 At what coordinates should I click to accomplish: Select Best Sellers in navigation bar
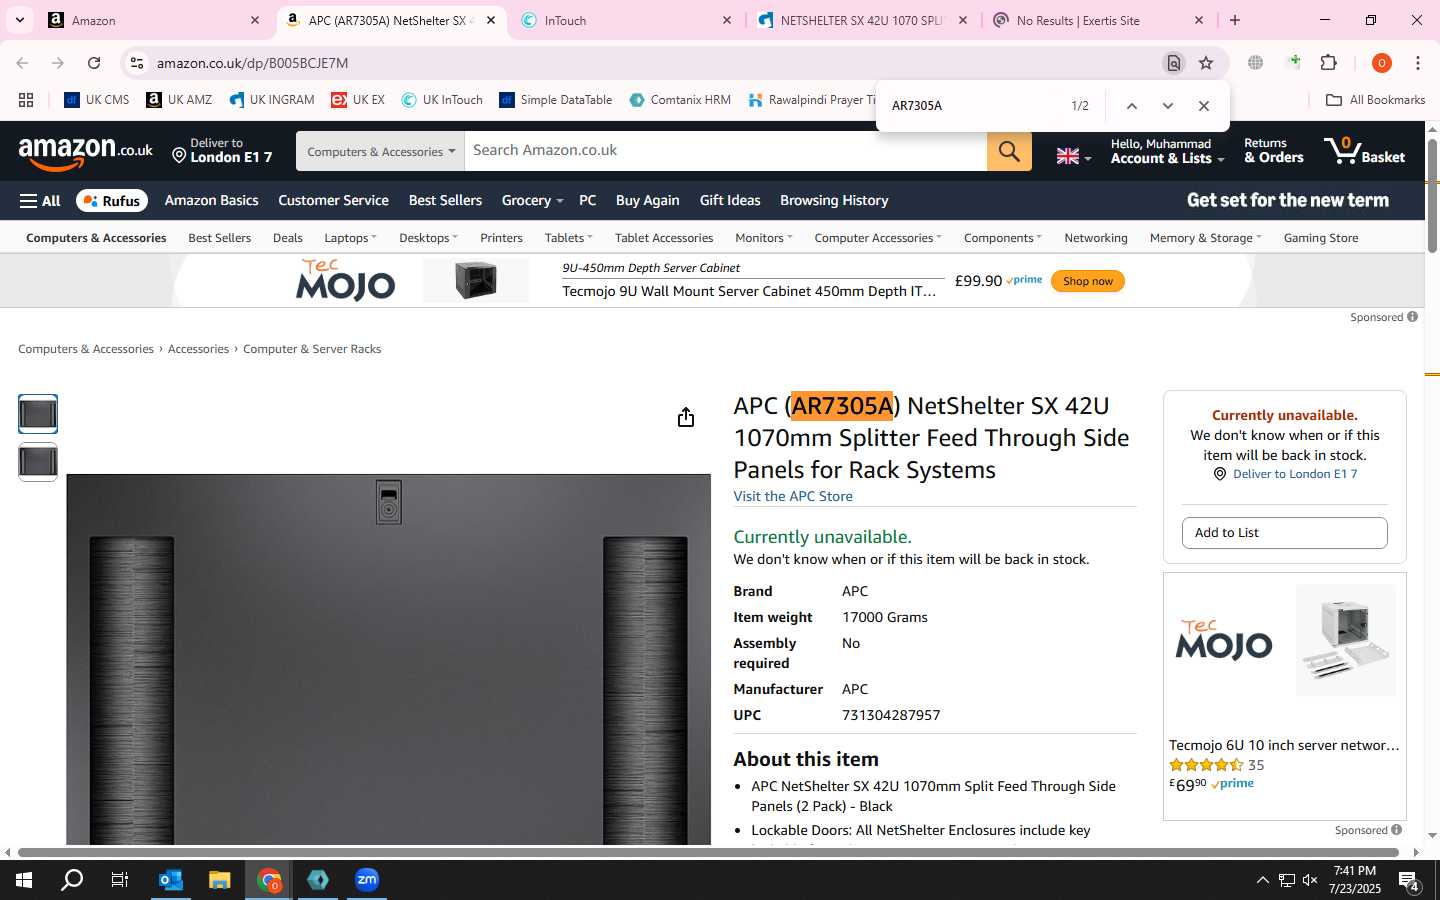pyautogui.click(x=445, y=201)
